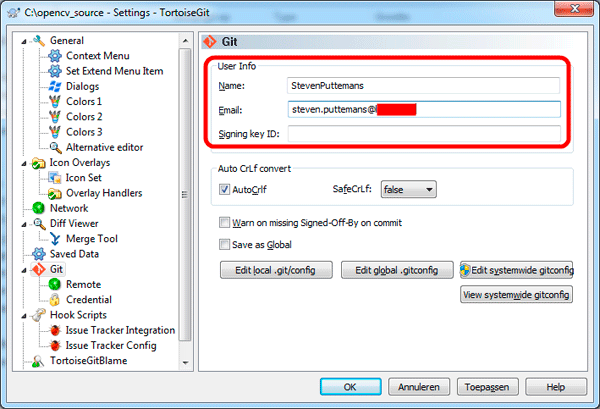Click the Merge Tool icon
The image size is (600, 409).
[x=55, y=239]
